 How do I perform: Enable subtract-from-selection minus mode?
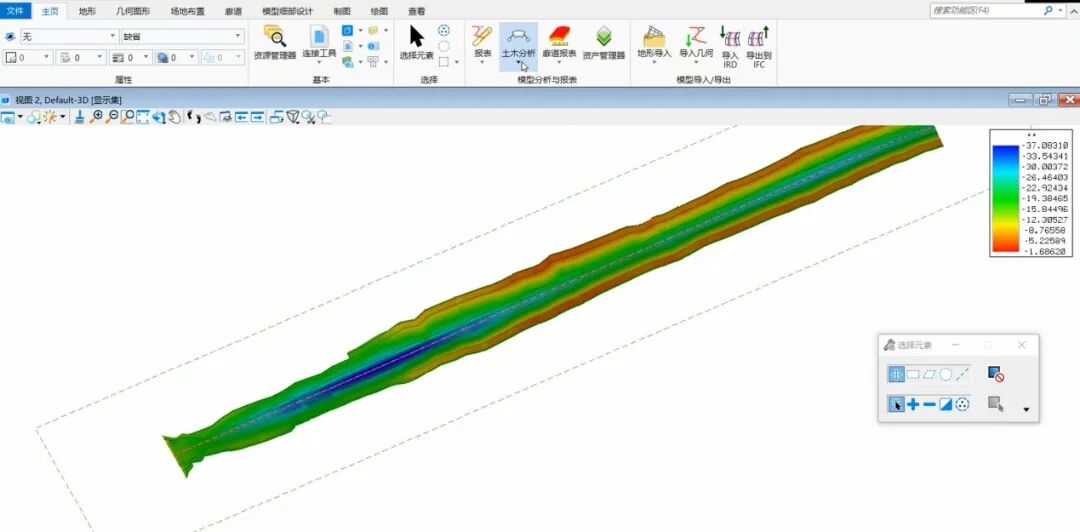point(929,404)
